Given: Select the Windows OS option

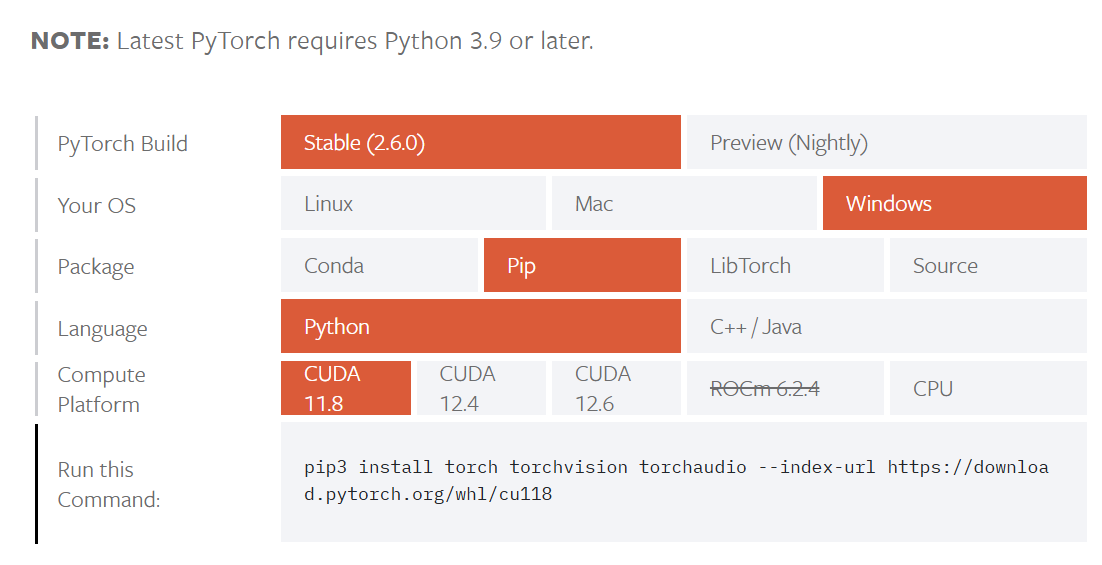Looking at the screenshot, I should [x=954, y=204].
